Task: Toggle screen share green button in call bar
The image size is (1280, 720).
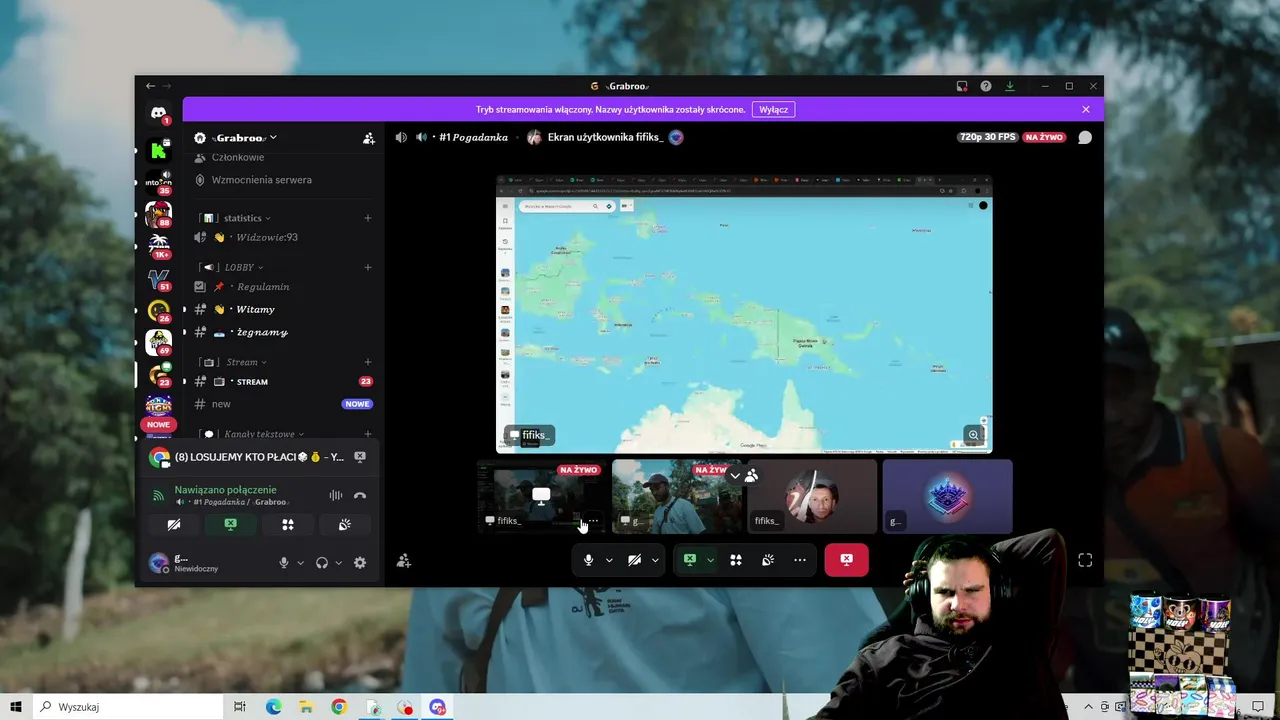Action: 689,560
